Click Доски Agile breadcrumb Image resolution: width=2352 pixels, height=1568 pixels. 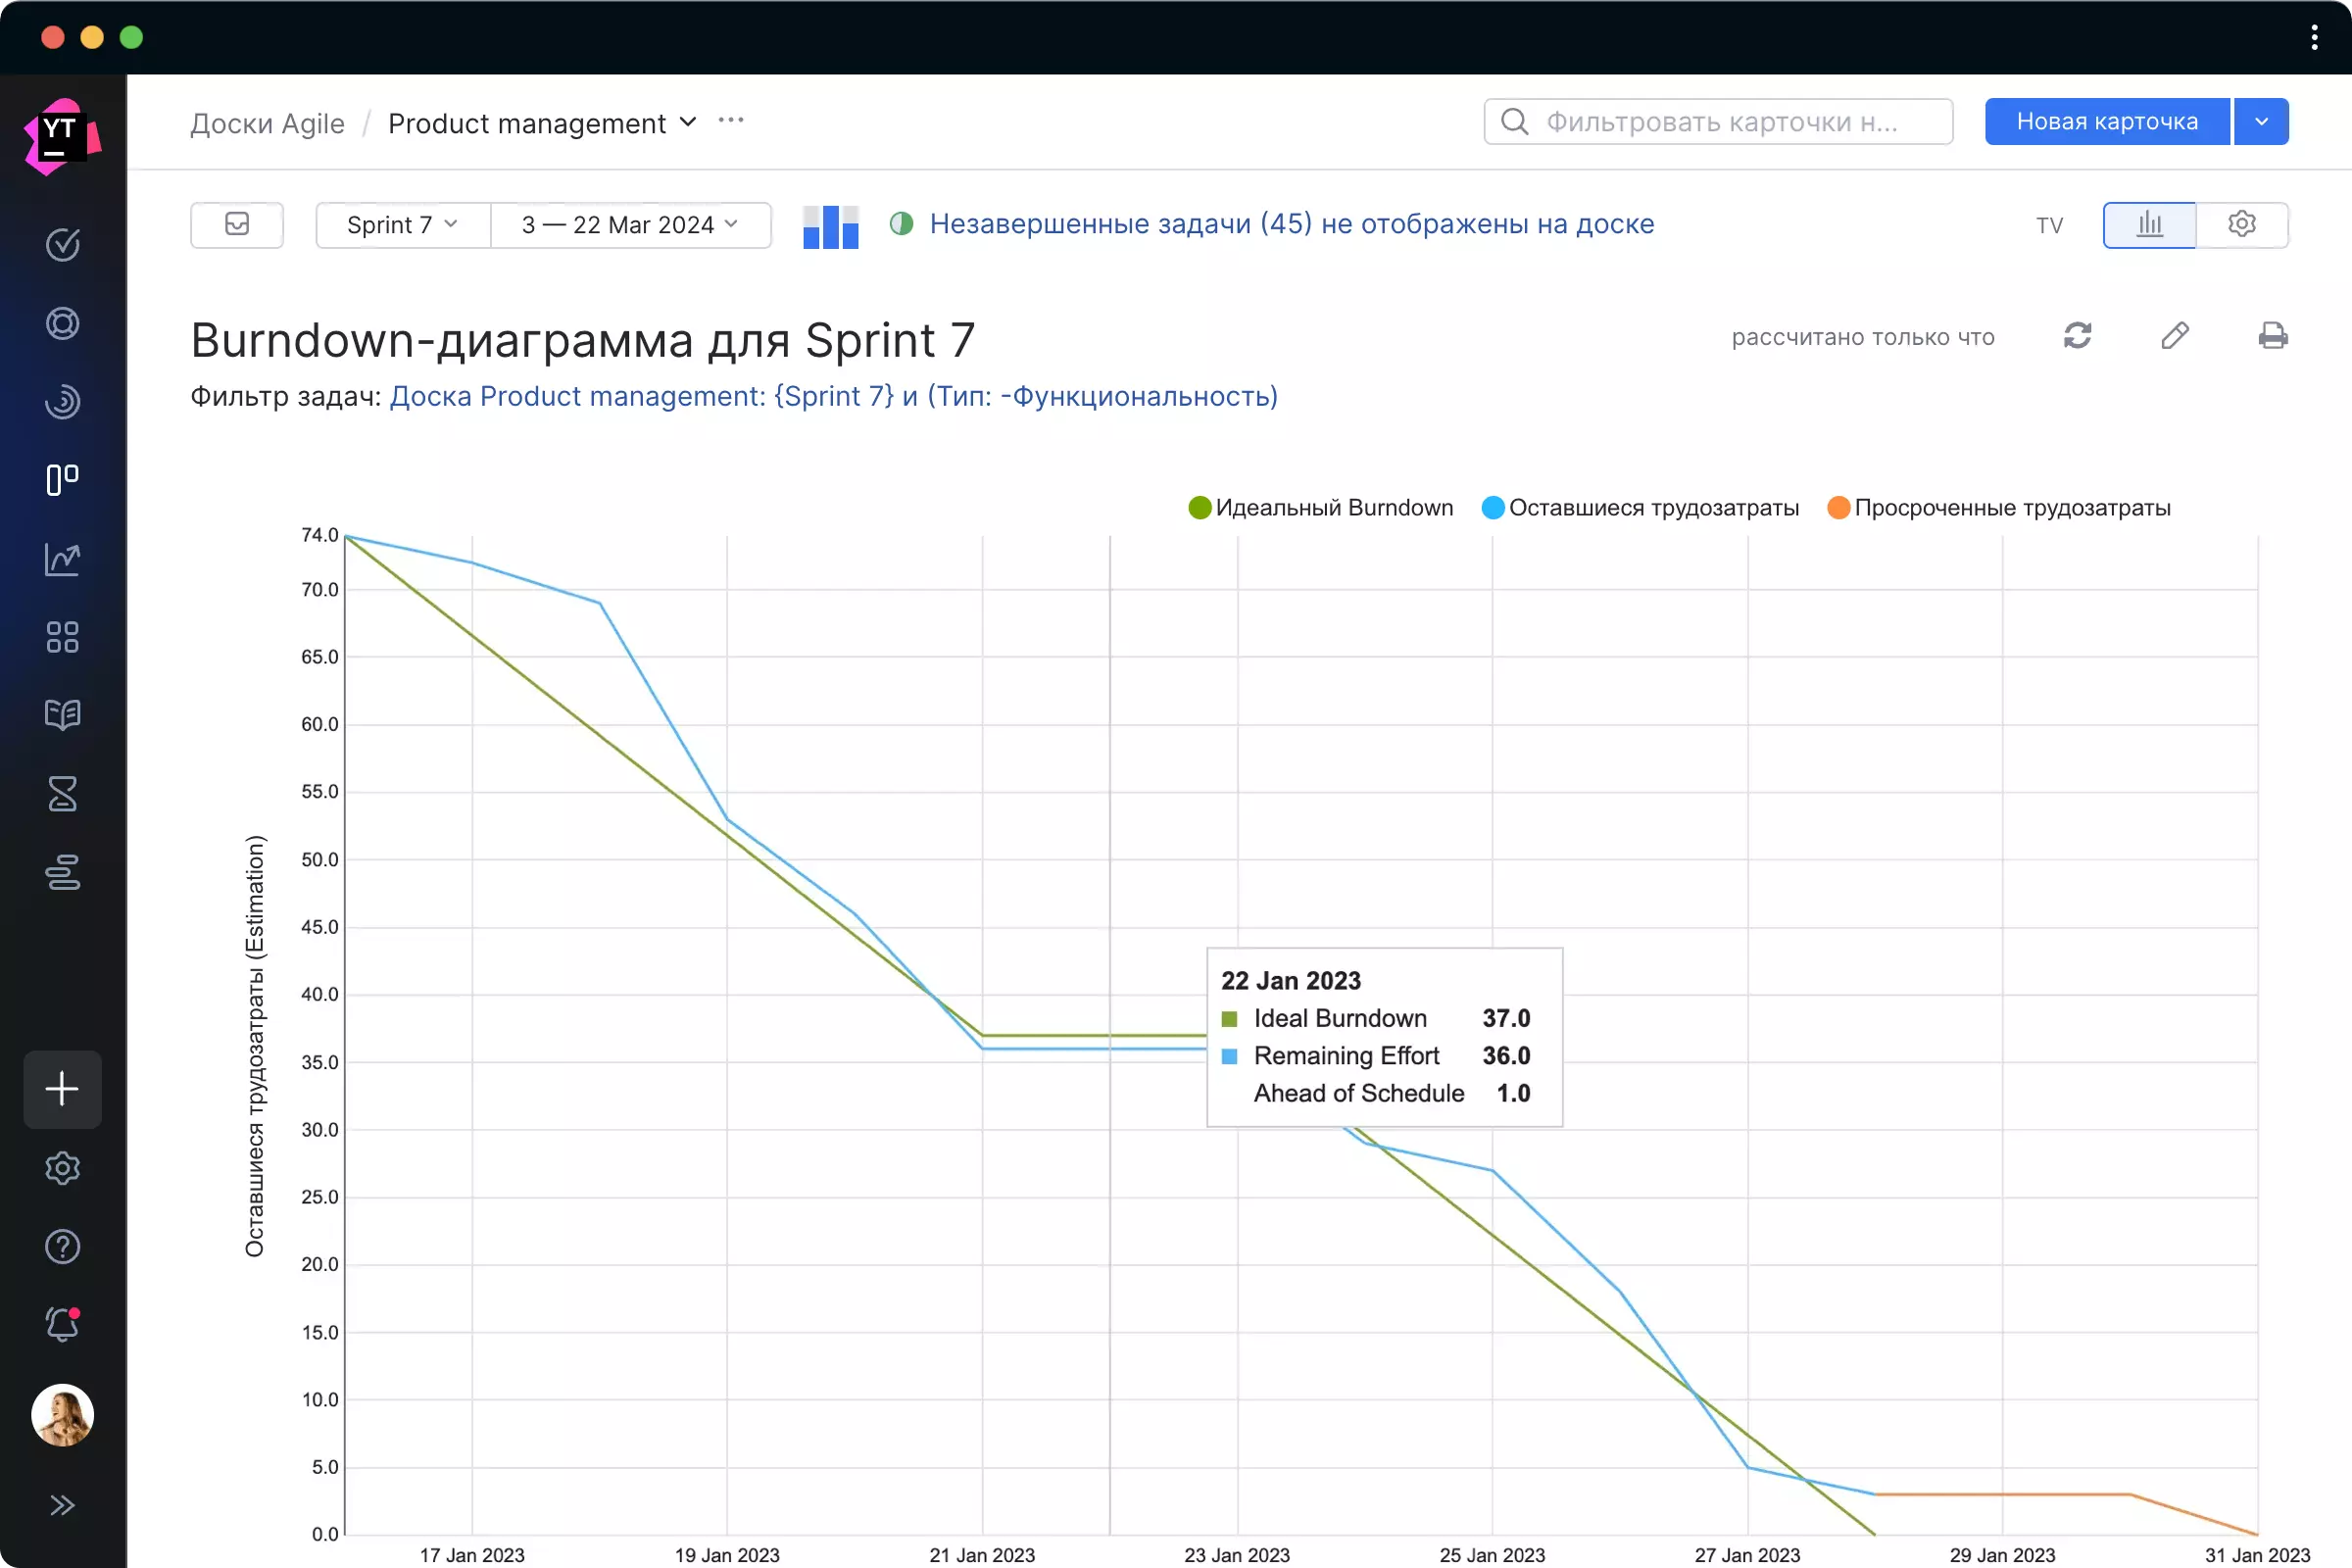click(x=267, y=123)
